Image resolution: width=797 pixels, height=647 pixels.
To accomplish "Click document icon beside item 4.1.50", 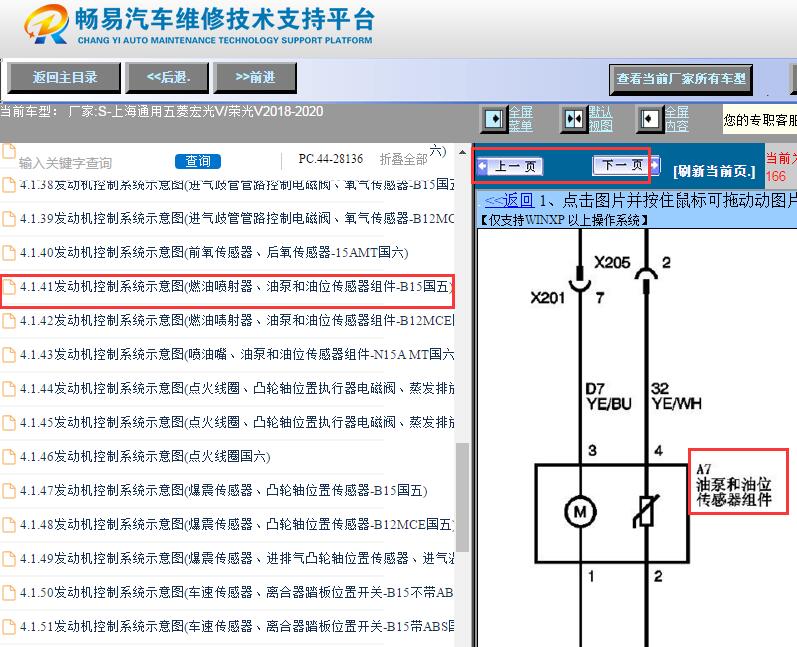I will (x=9, y=593).
